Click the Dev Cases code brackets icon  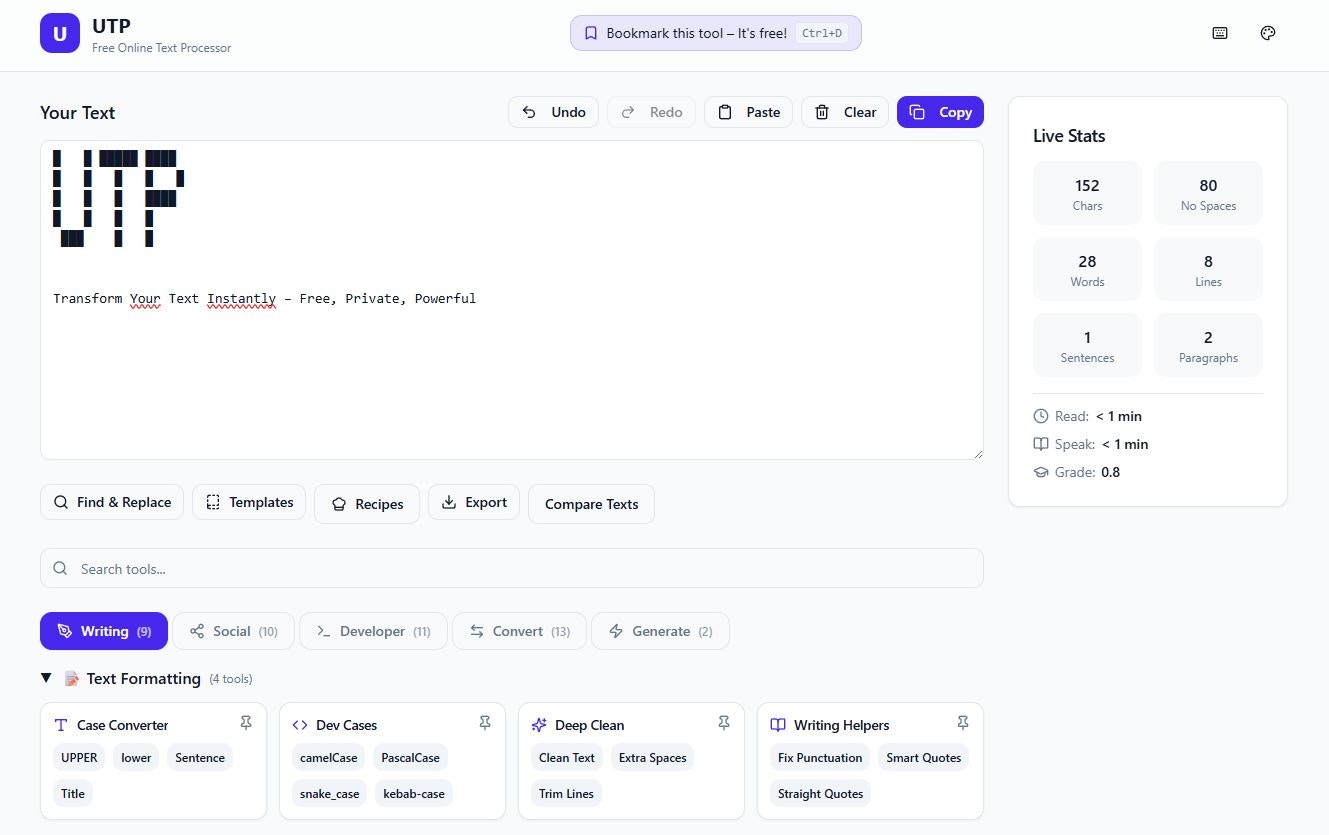(x=300, y=724)
